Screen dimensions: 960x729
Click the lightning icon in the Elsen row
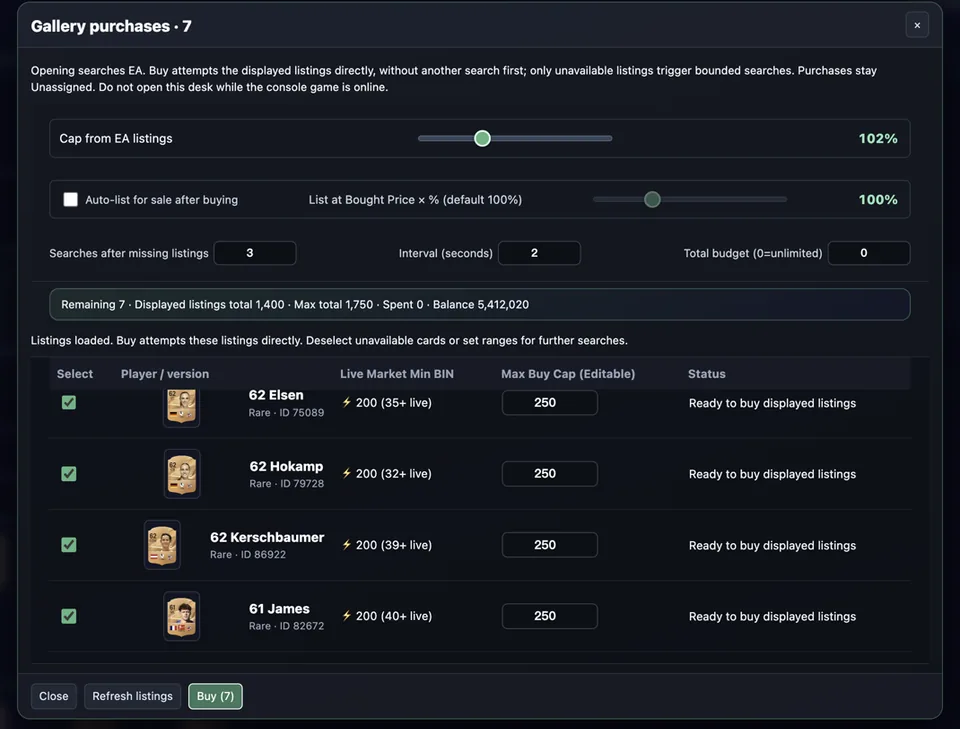click(x=347, y=402)
